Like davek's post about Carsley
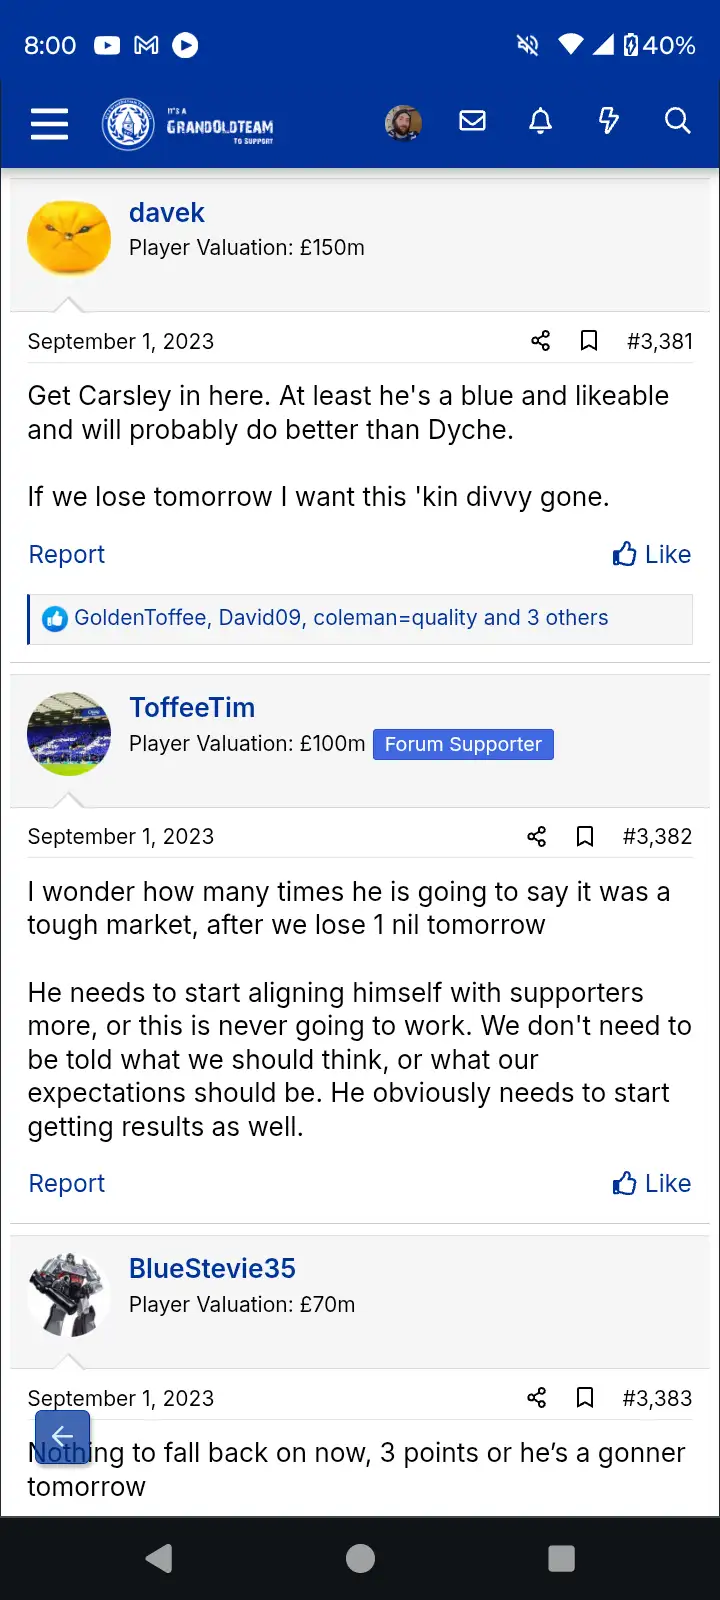 [652, 554]
